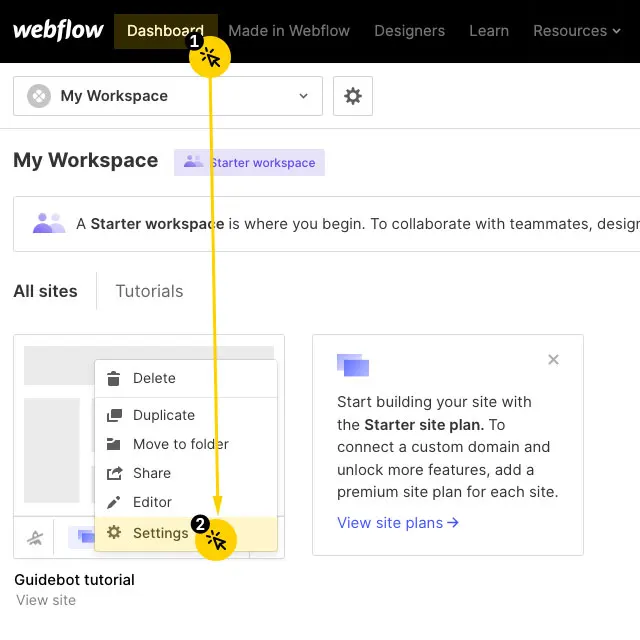This screenshot has height=640, width=640.
Task: Close the Starter site plan card
Action: [553, 360]
